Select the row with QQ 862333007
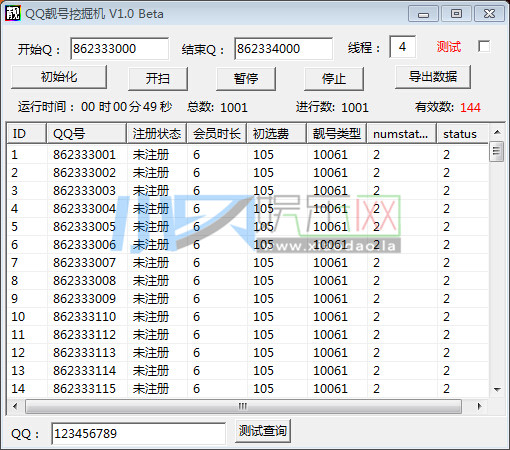510x450 pixels. click(x=248, y=263)
